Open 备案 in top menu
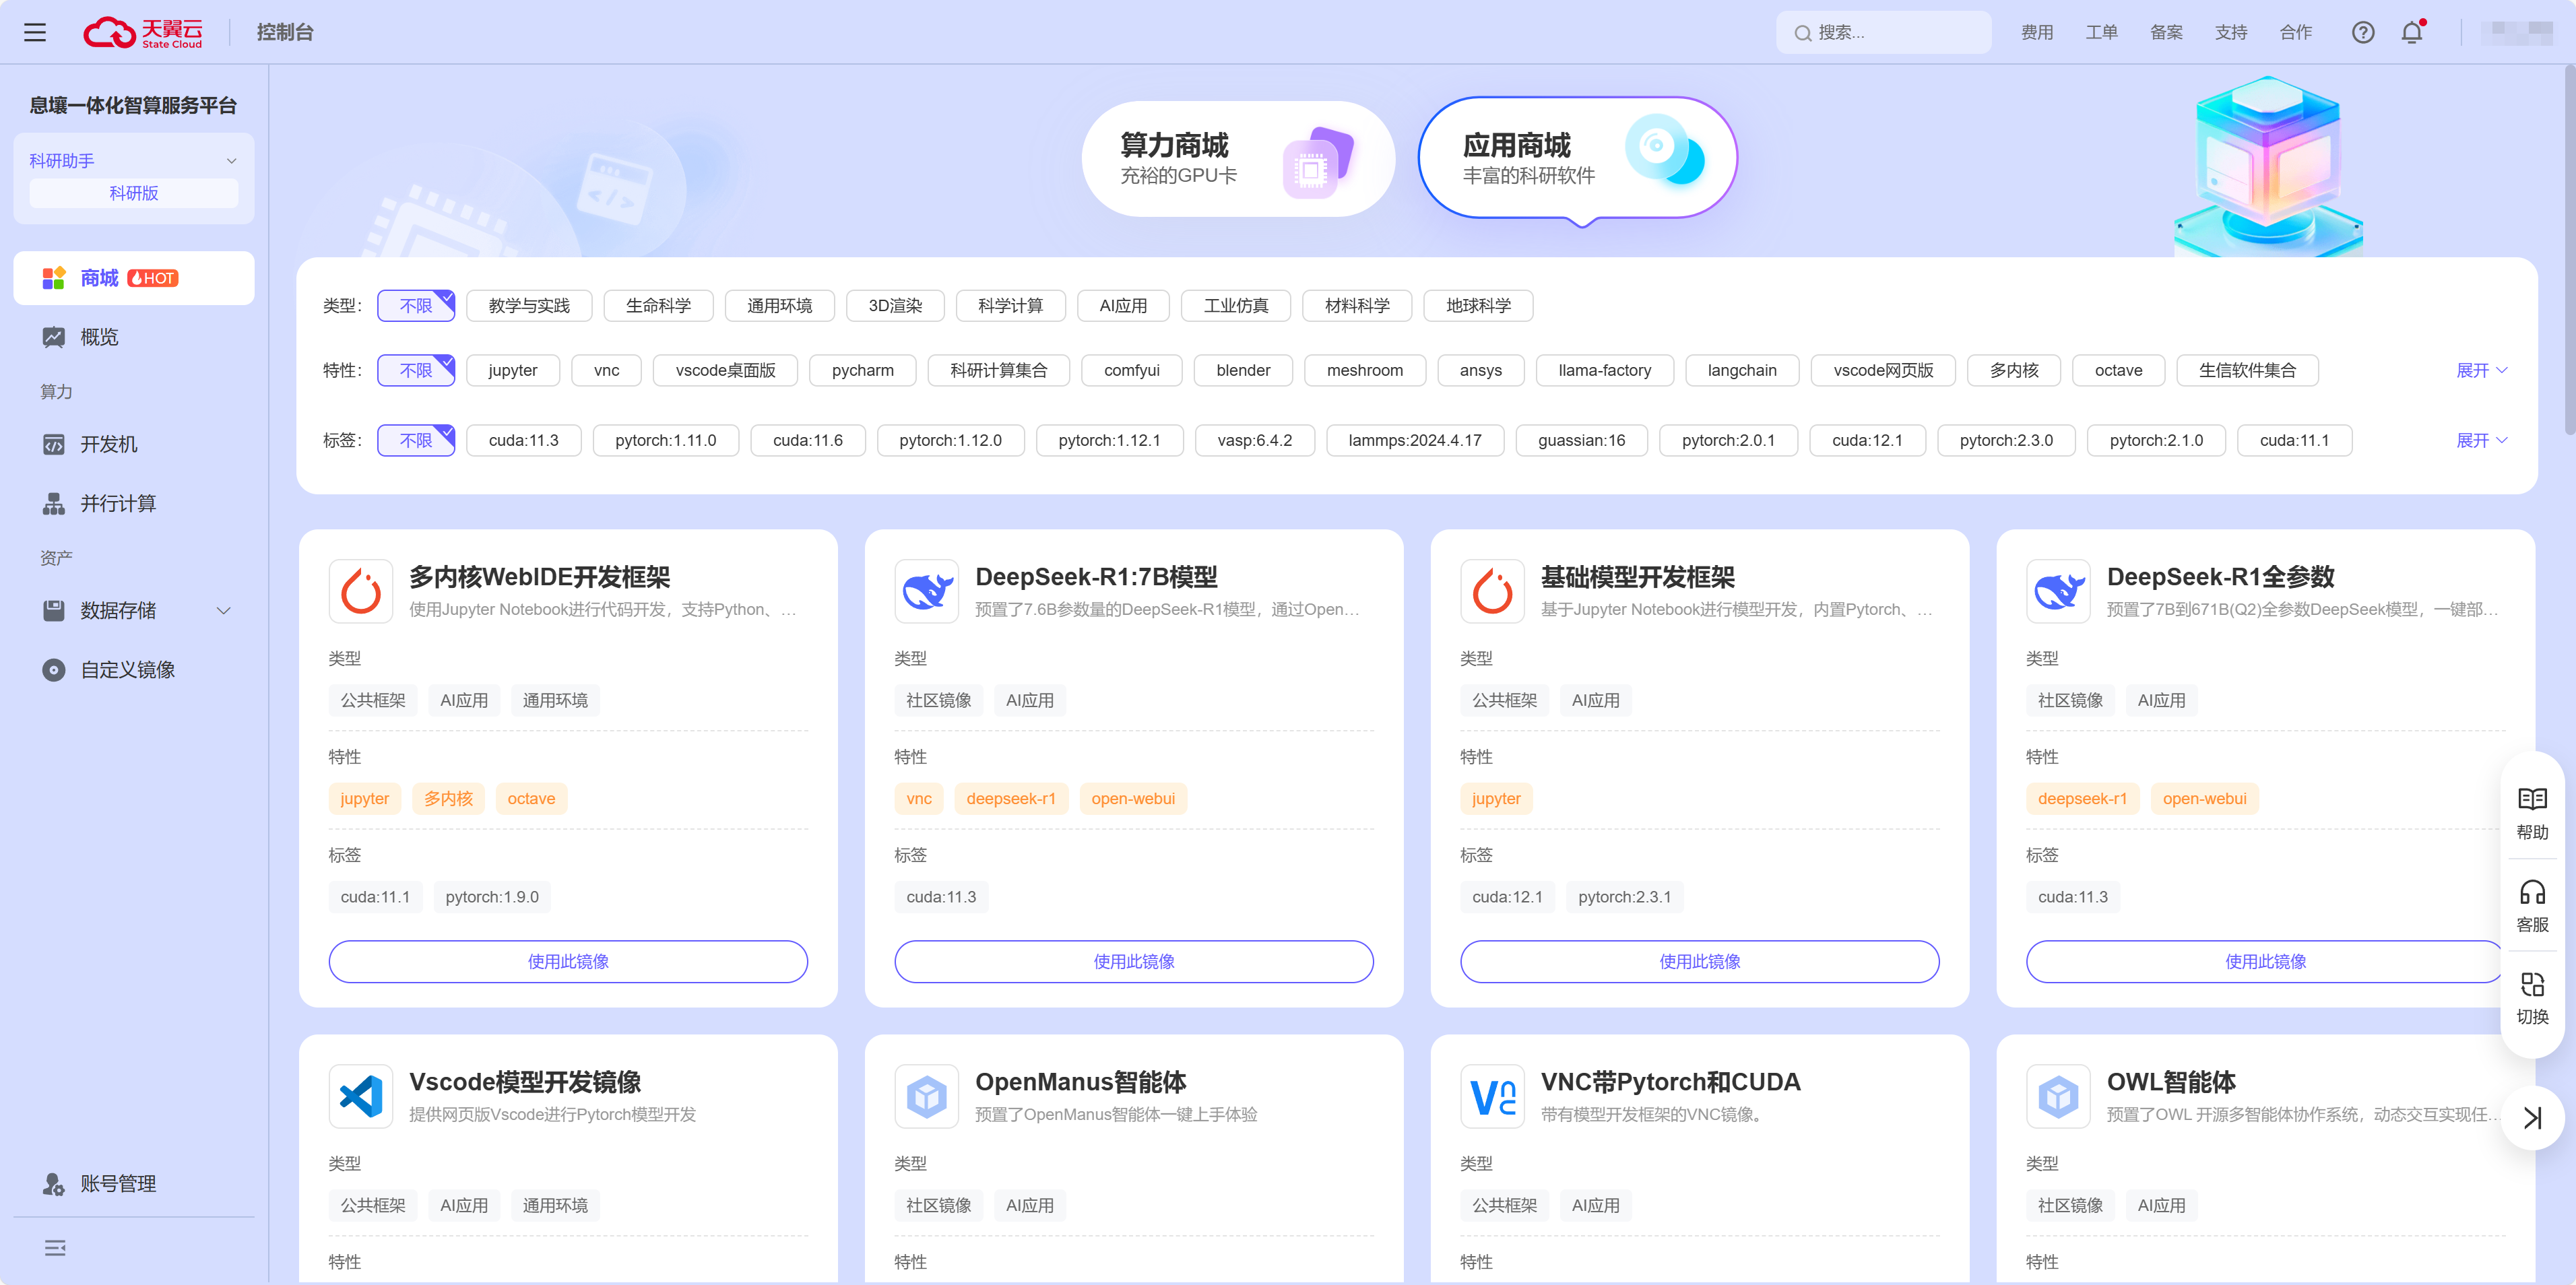2576x1285 pixels. [2167, 32]
